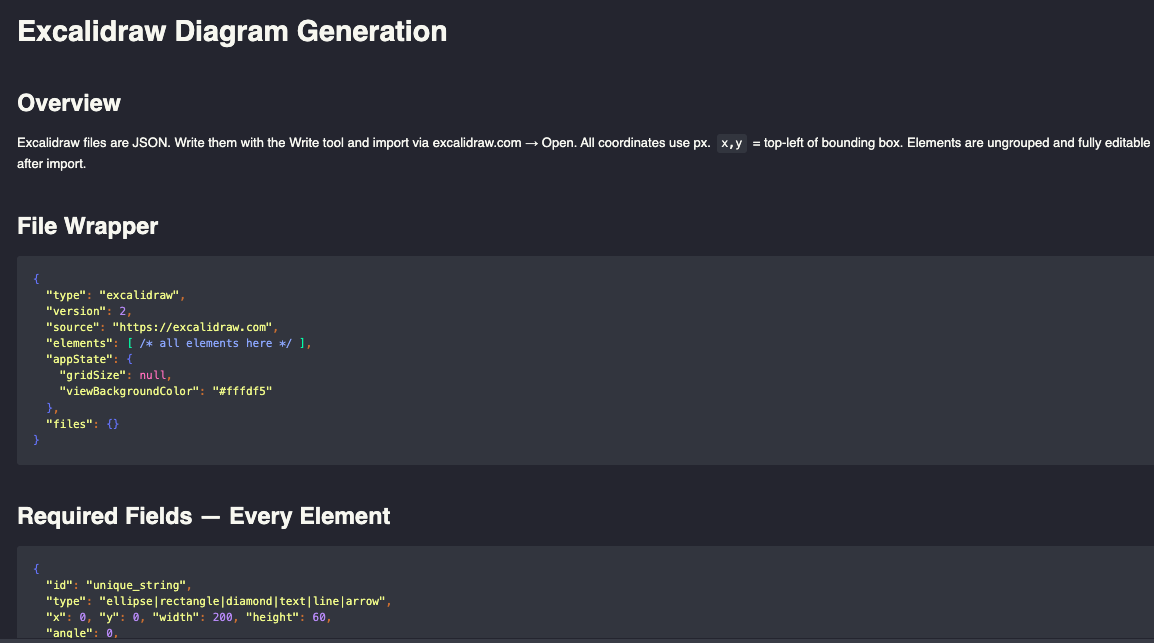The width and height of the screenshot is (1154, 643).
Task: Select the inline x,y code badge
Action: pyautogui.click(x=731, y=142)
